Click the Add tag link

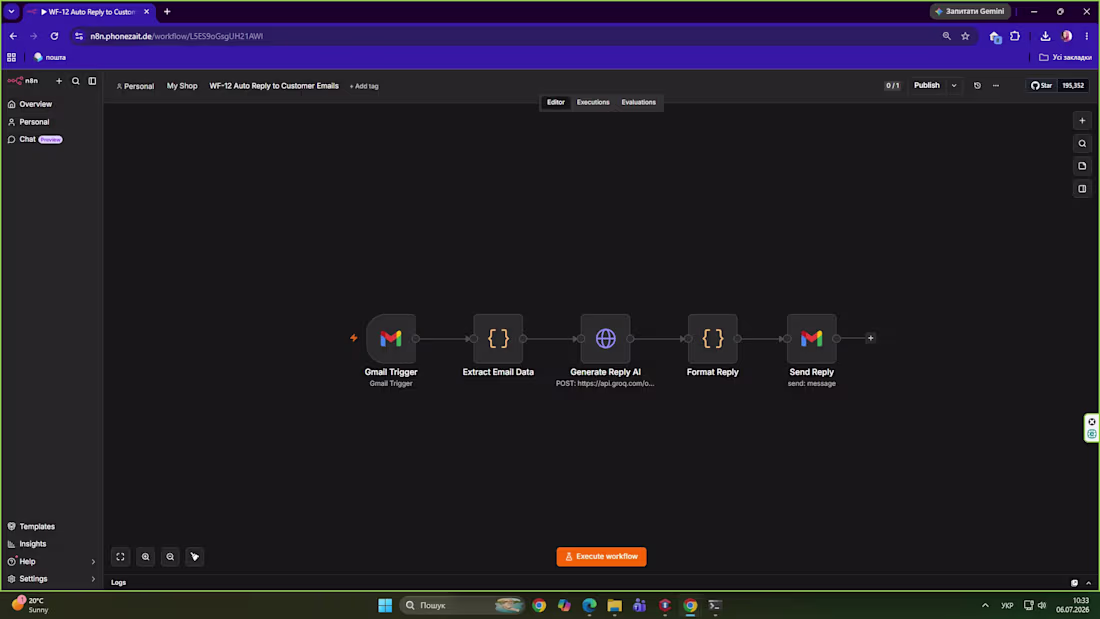364,86
